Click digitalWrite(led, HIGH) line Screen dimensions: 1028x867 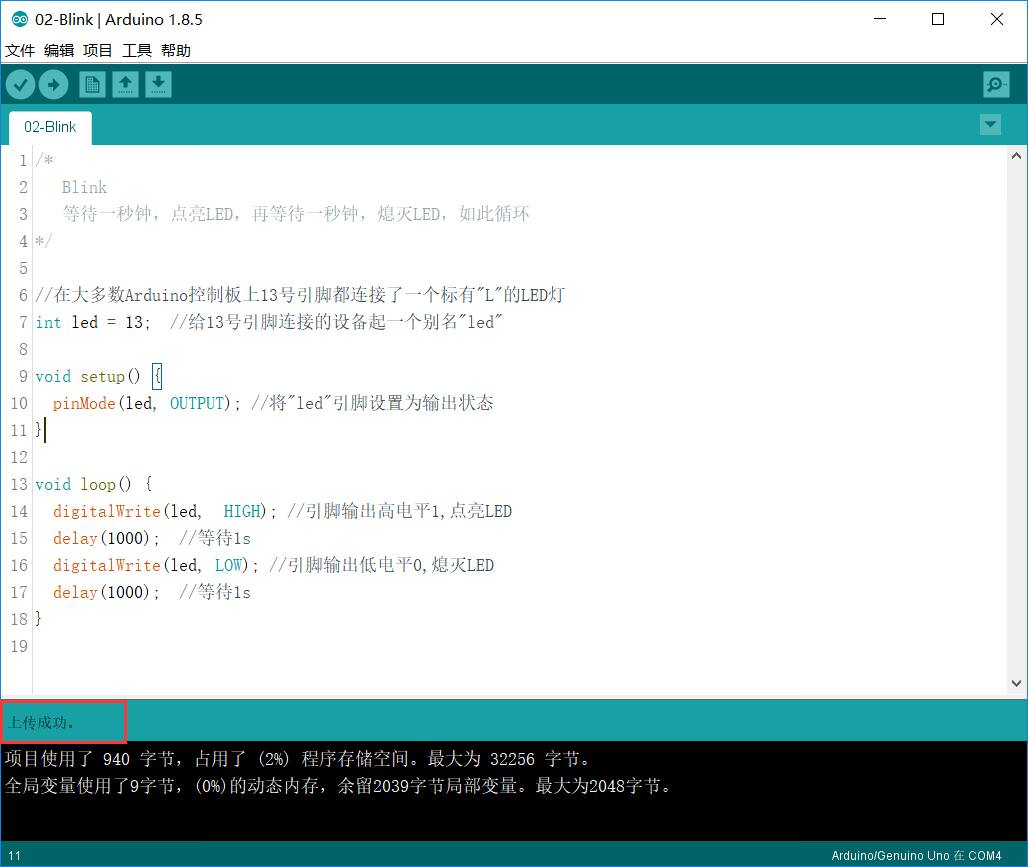coord(165,512)
